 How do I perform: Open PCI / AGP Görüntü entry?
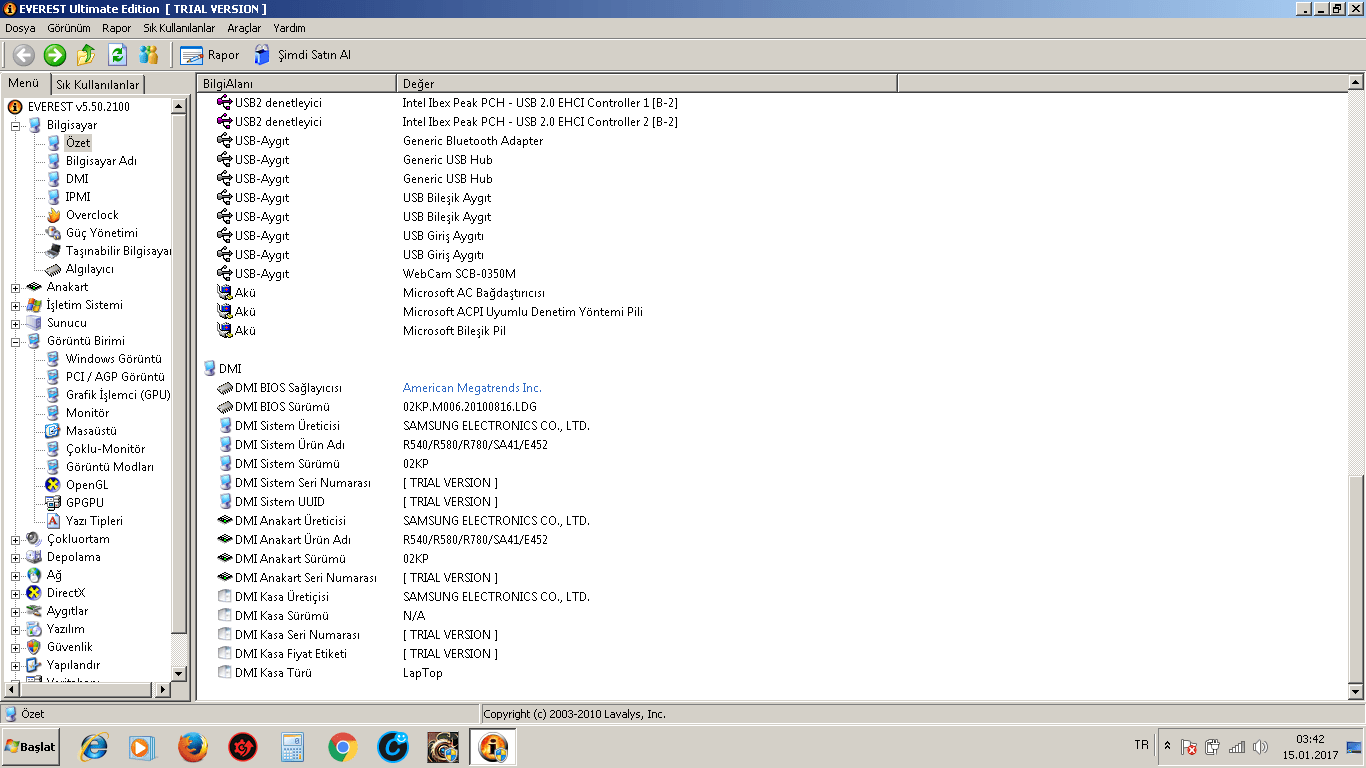click(115, 377)
